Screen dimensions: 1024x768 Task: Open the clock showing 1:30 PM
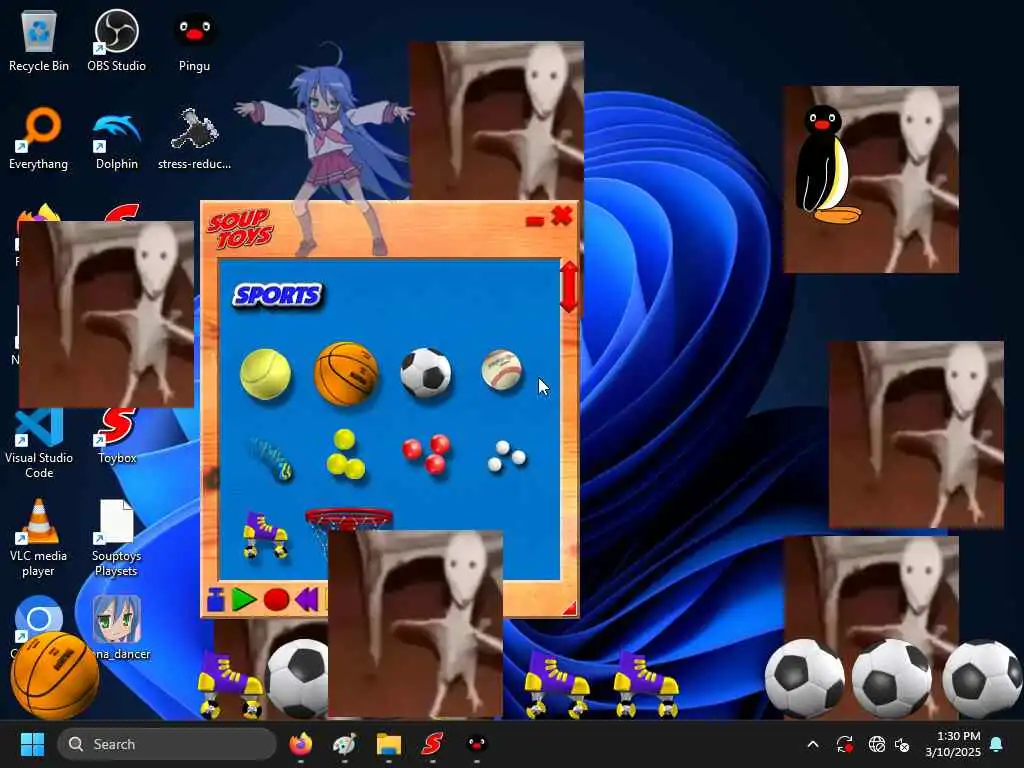click(x=953, y=744)
